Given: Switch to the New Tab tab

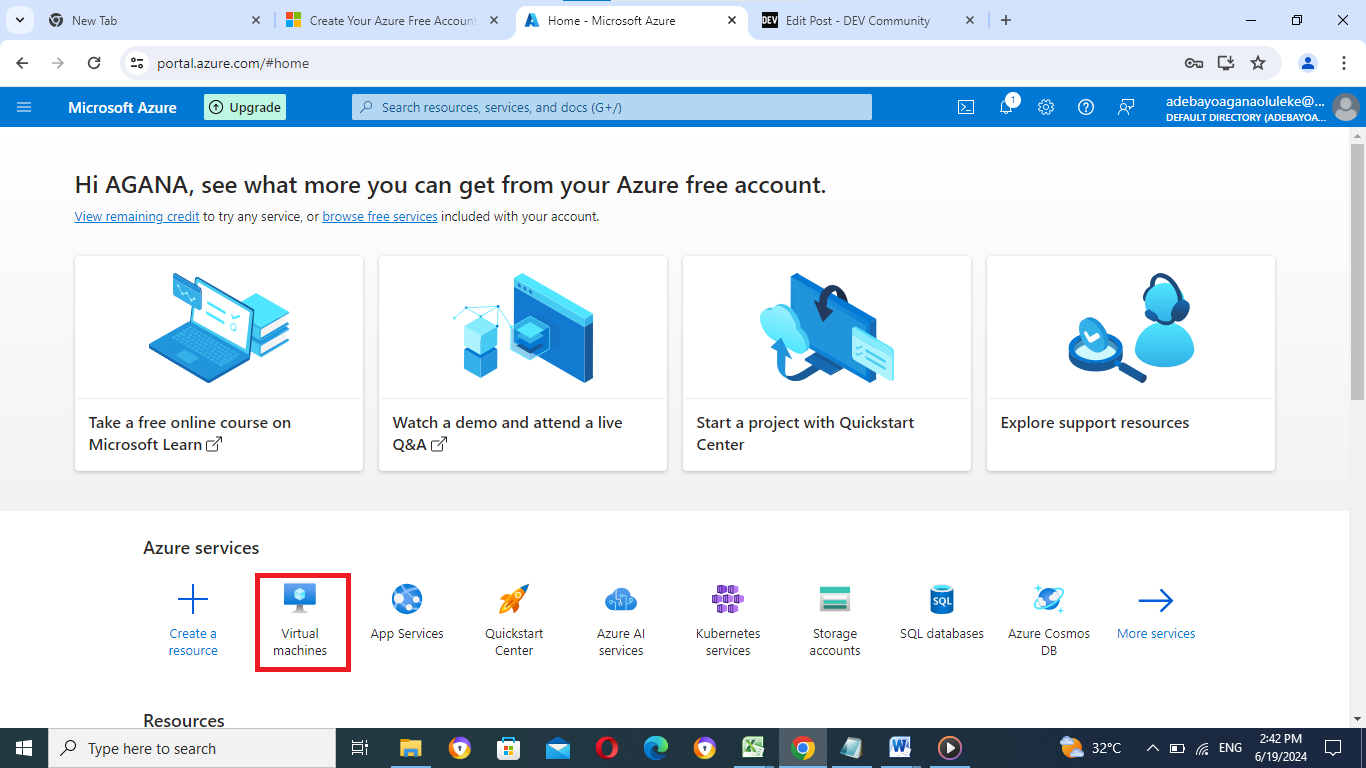Looking at the screenshot, I should click(153, 20).
